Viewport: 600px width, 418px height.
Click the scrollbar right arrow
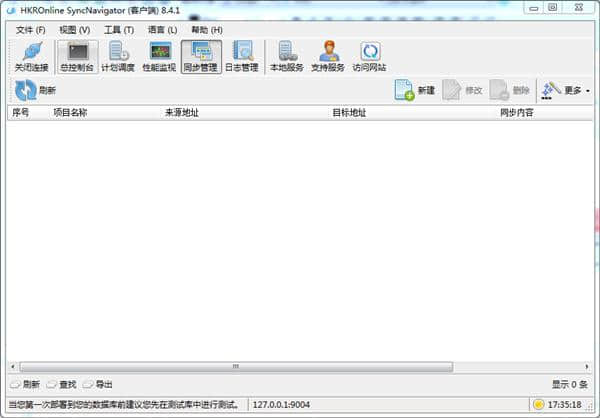pyautogui.click(x=587, y=367)
